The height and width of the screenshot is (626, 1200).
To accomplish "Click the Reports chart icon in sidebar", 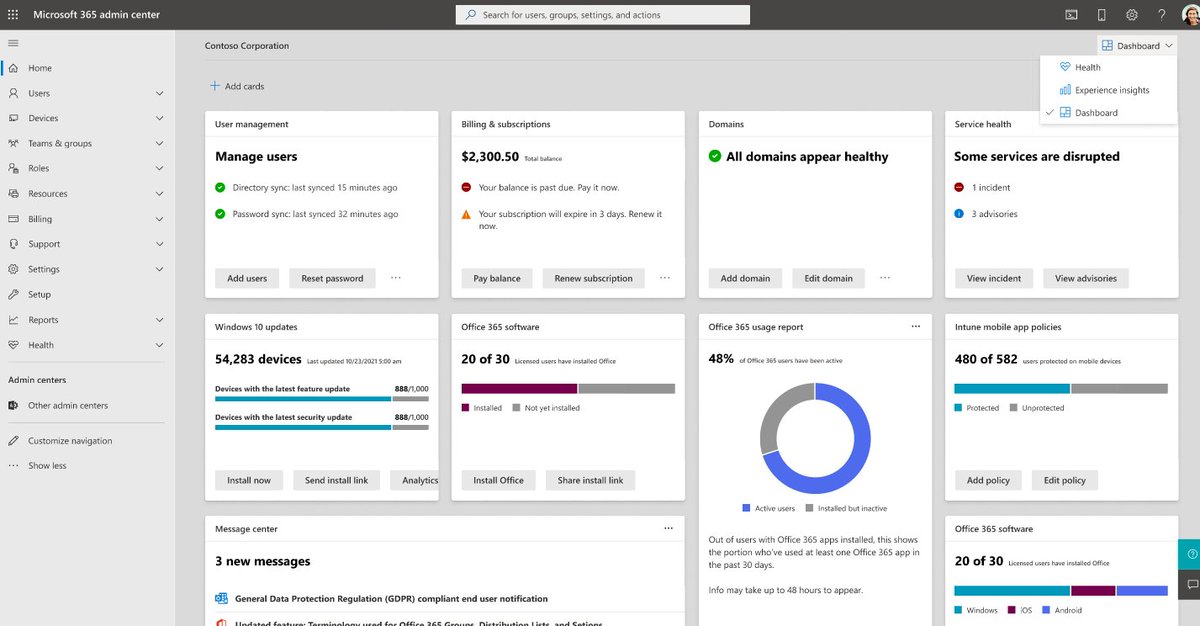I will click(13, 320).
